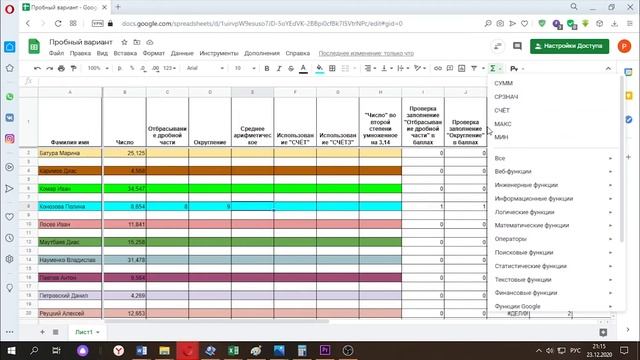The width and height of the screenshot is (640, 360).
Task: Star the document Пробный вариант
Action: click(x=124, y=42)
